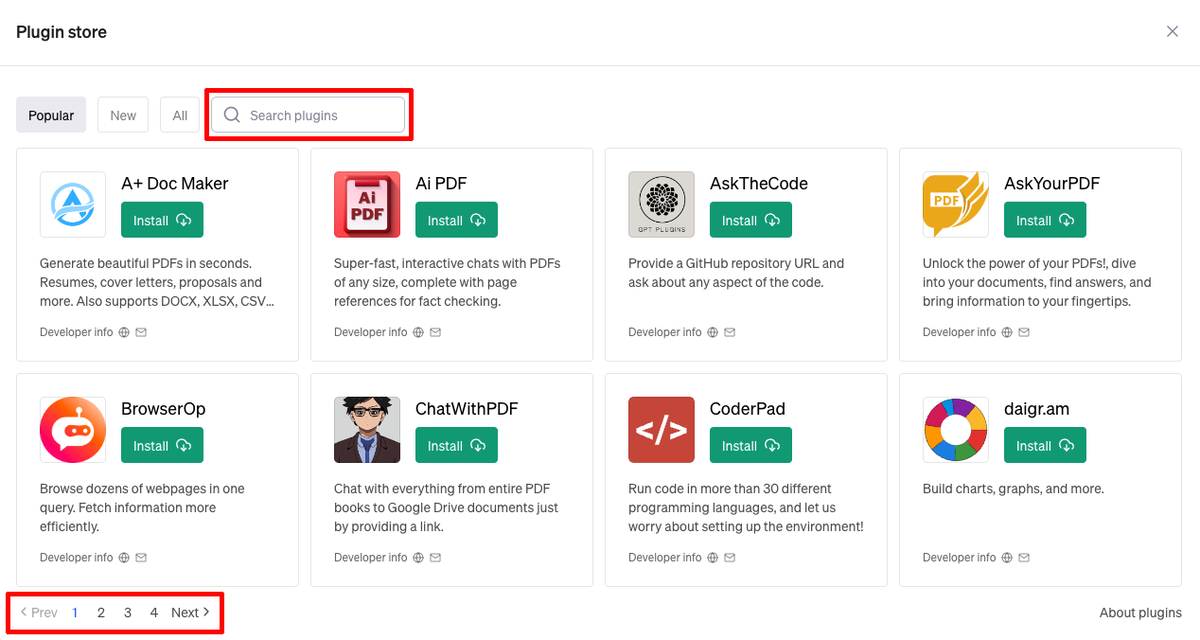Viewport: 1200px width, 640px height.
Task: Install the BrowserOp plugin
Action: pos(161,446)
